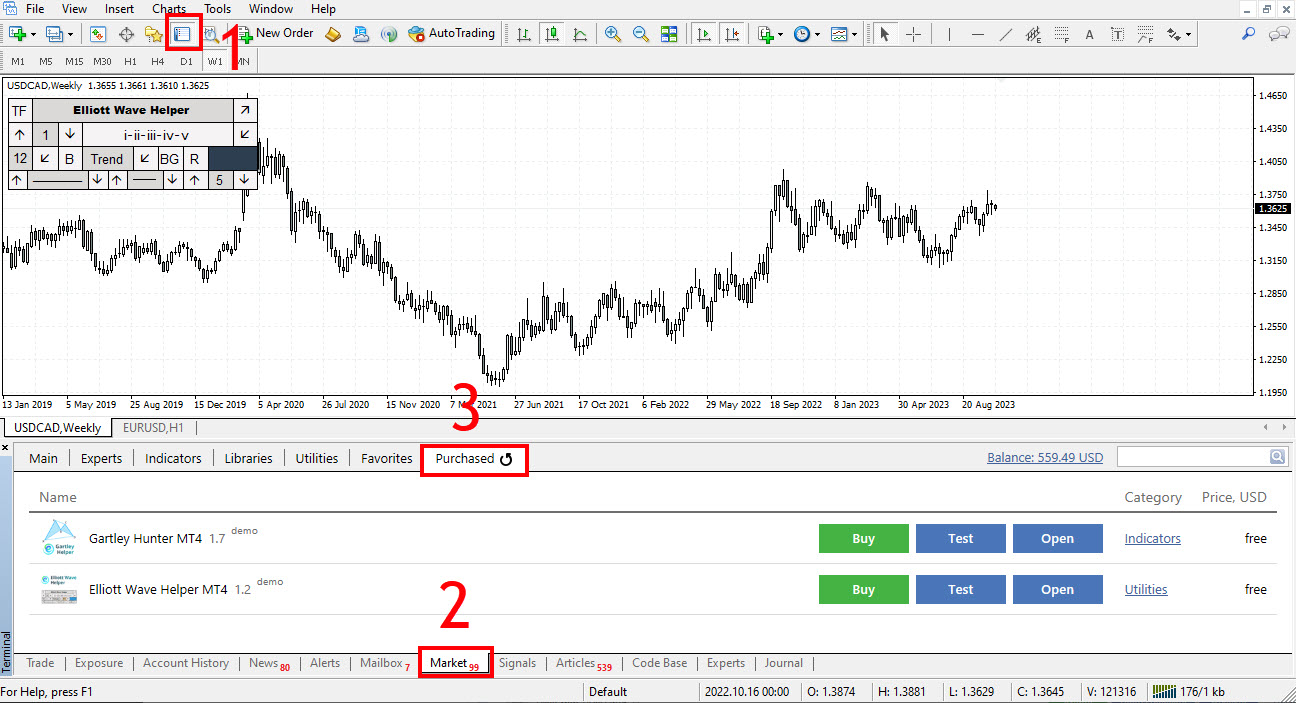The height and width of the screenshot is (703, 1296).
Task: Switch to the Purchased tab
Action: pos(474,459)
